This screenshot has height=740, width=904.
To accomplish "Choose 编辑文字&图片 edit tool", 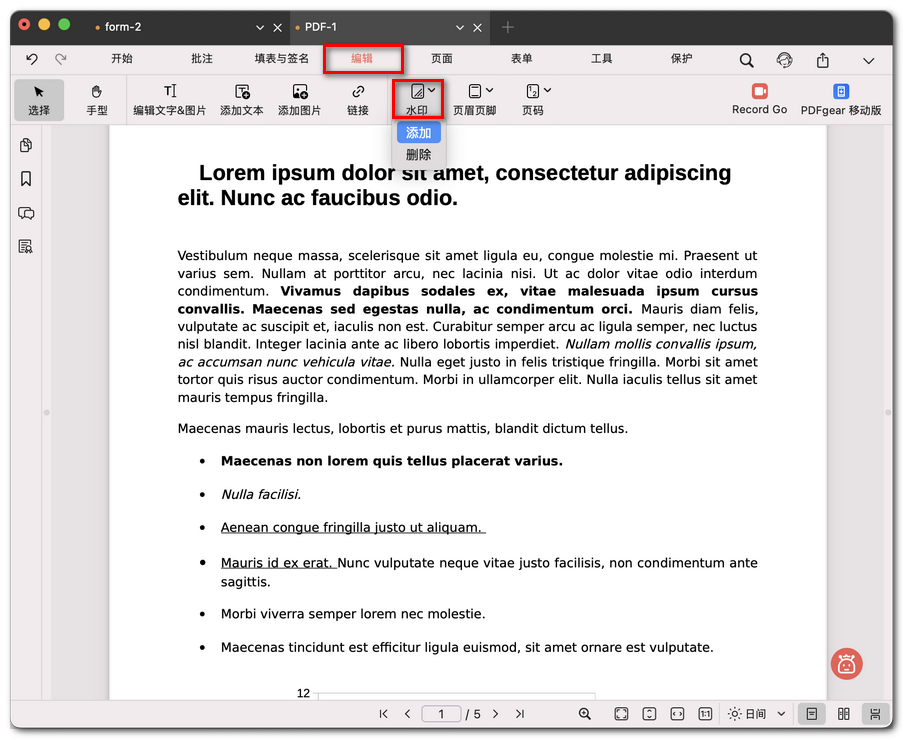I will pos(170,100).
